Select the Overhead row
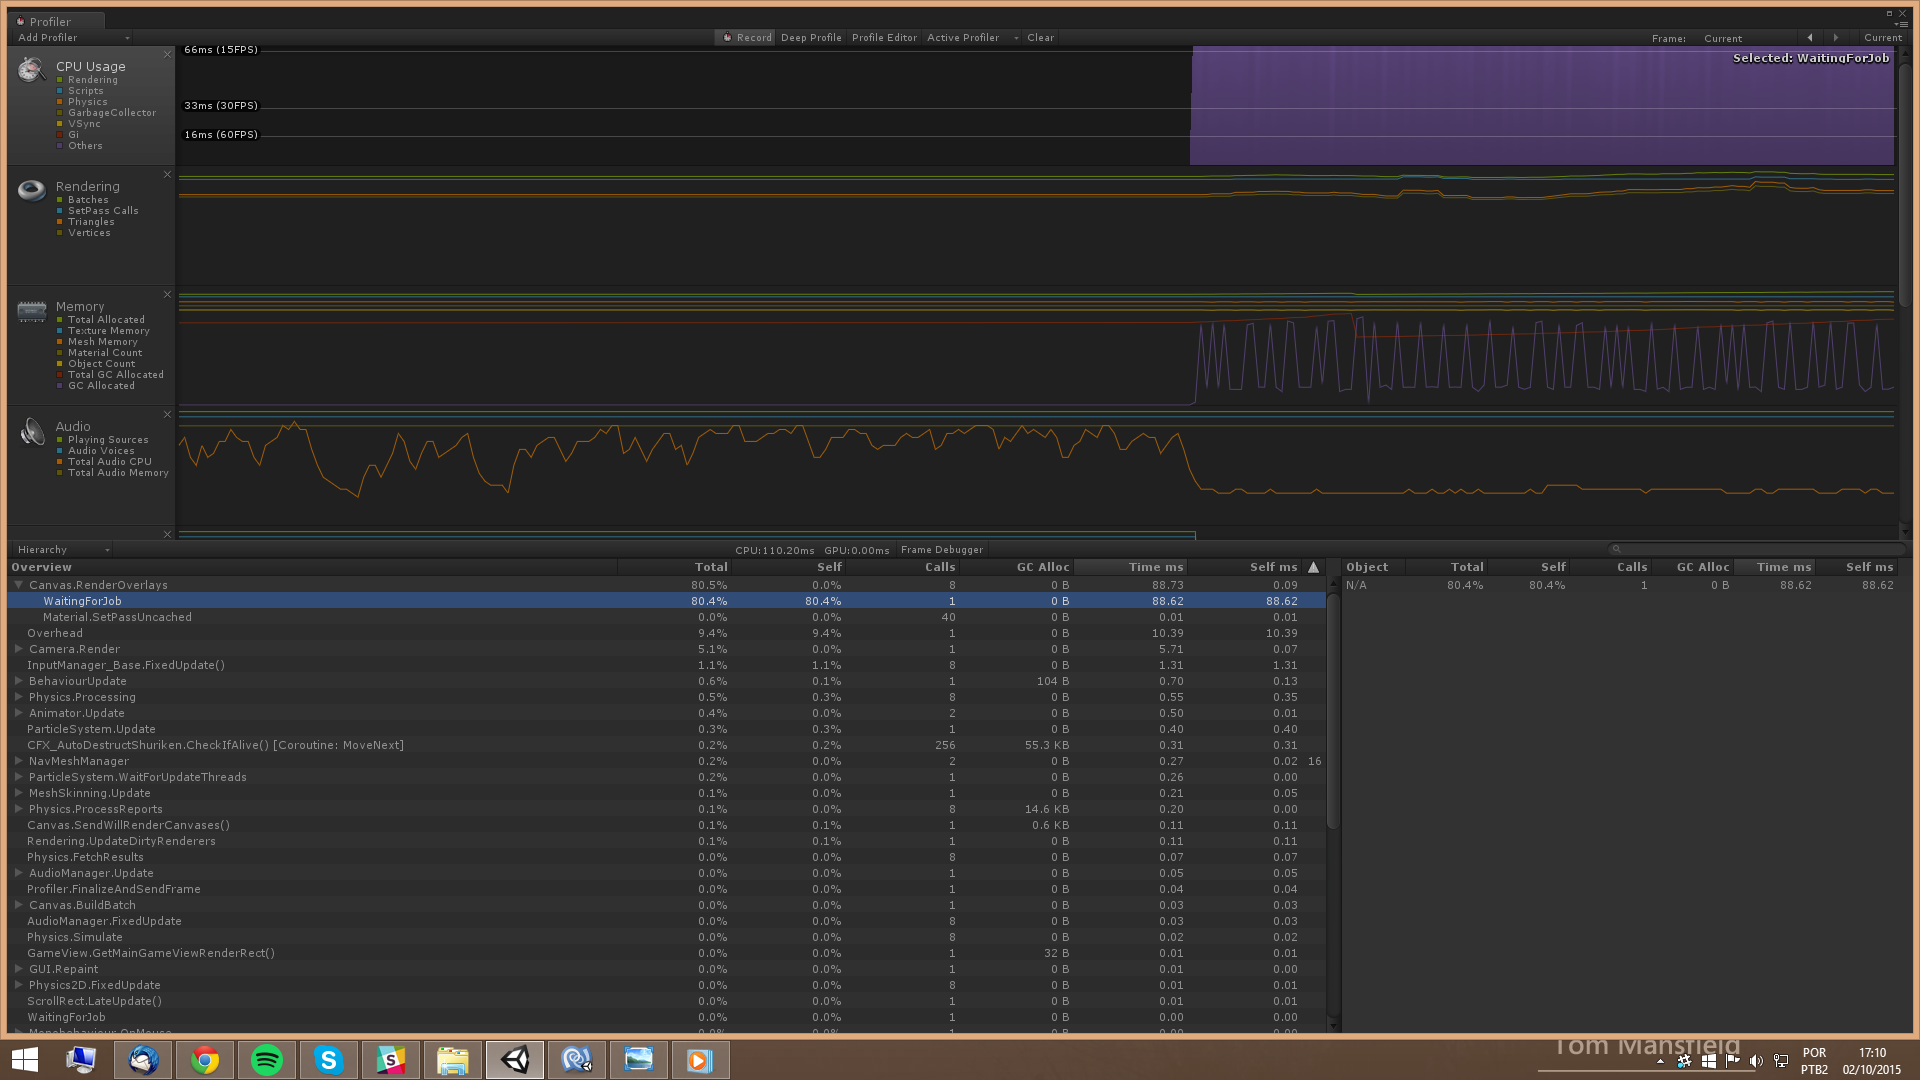 pos(667,633)
